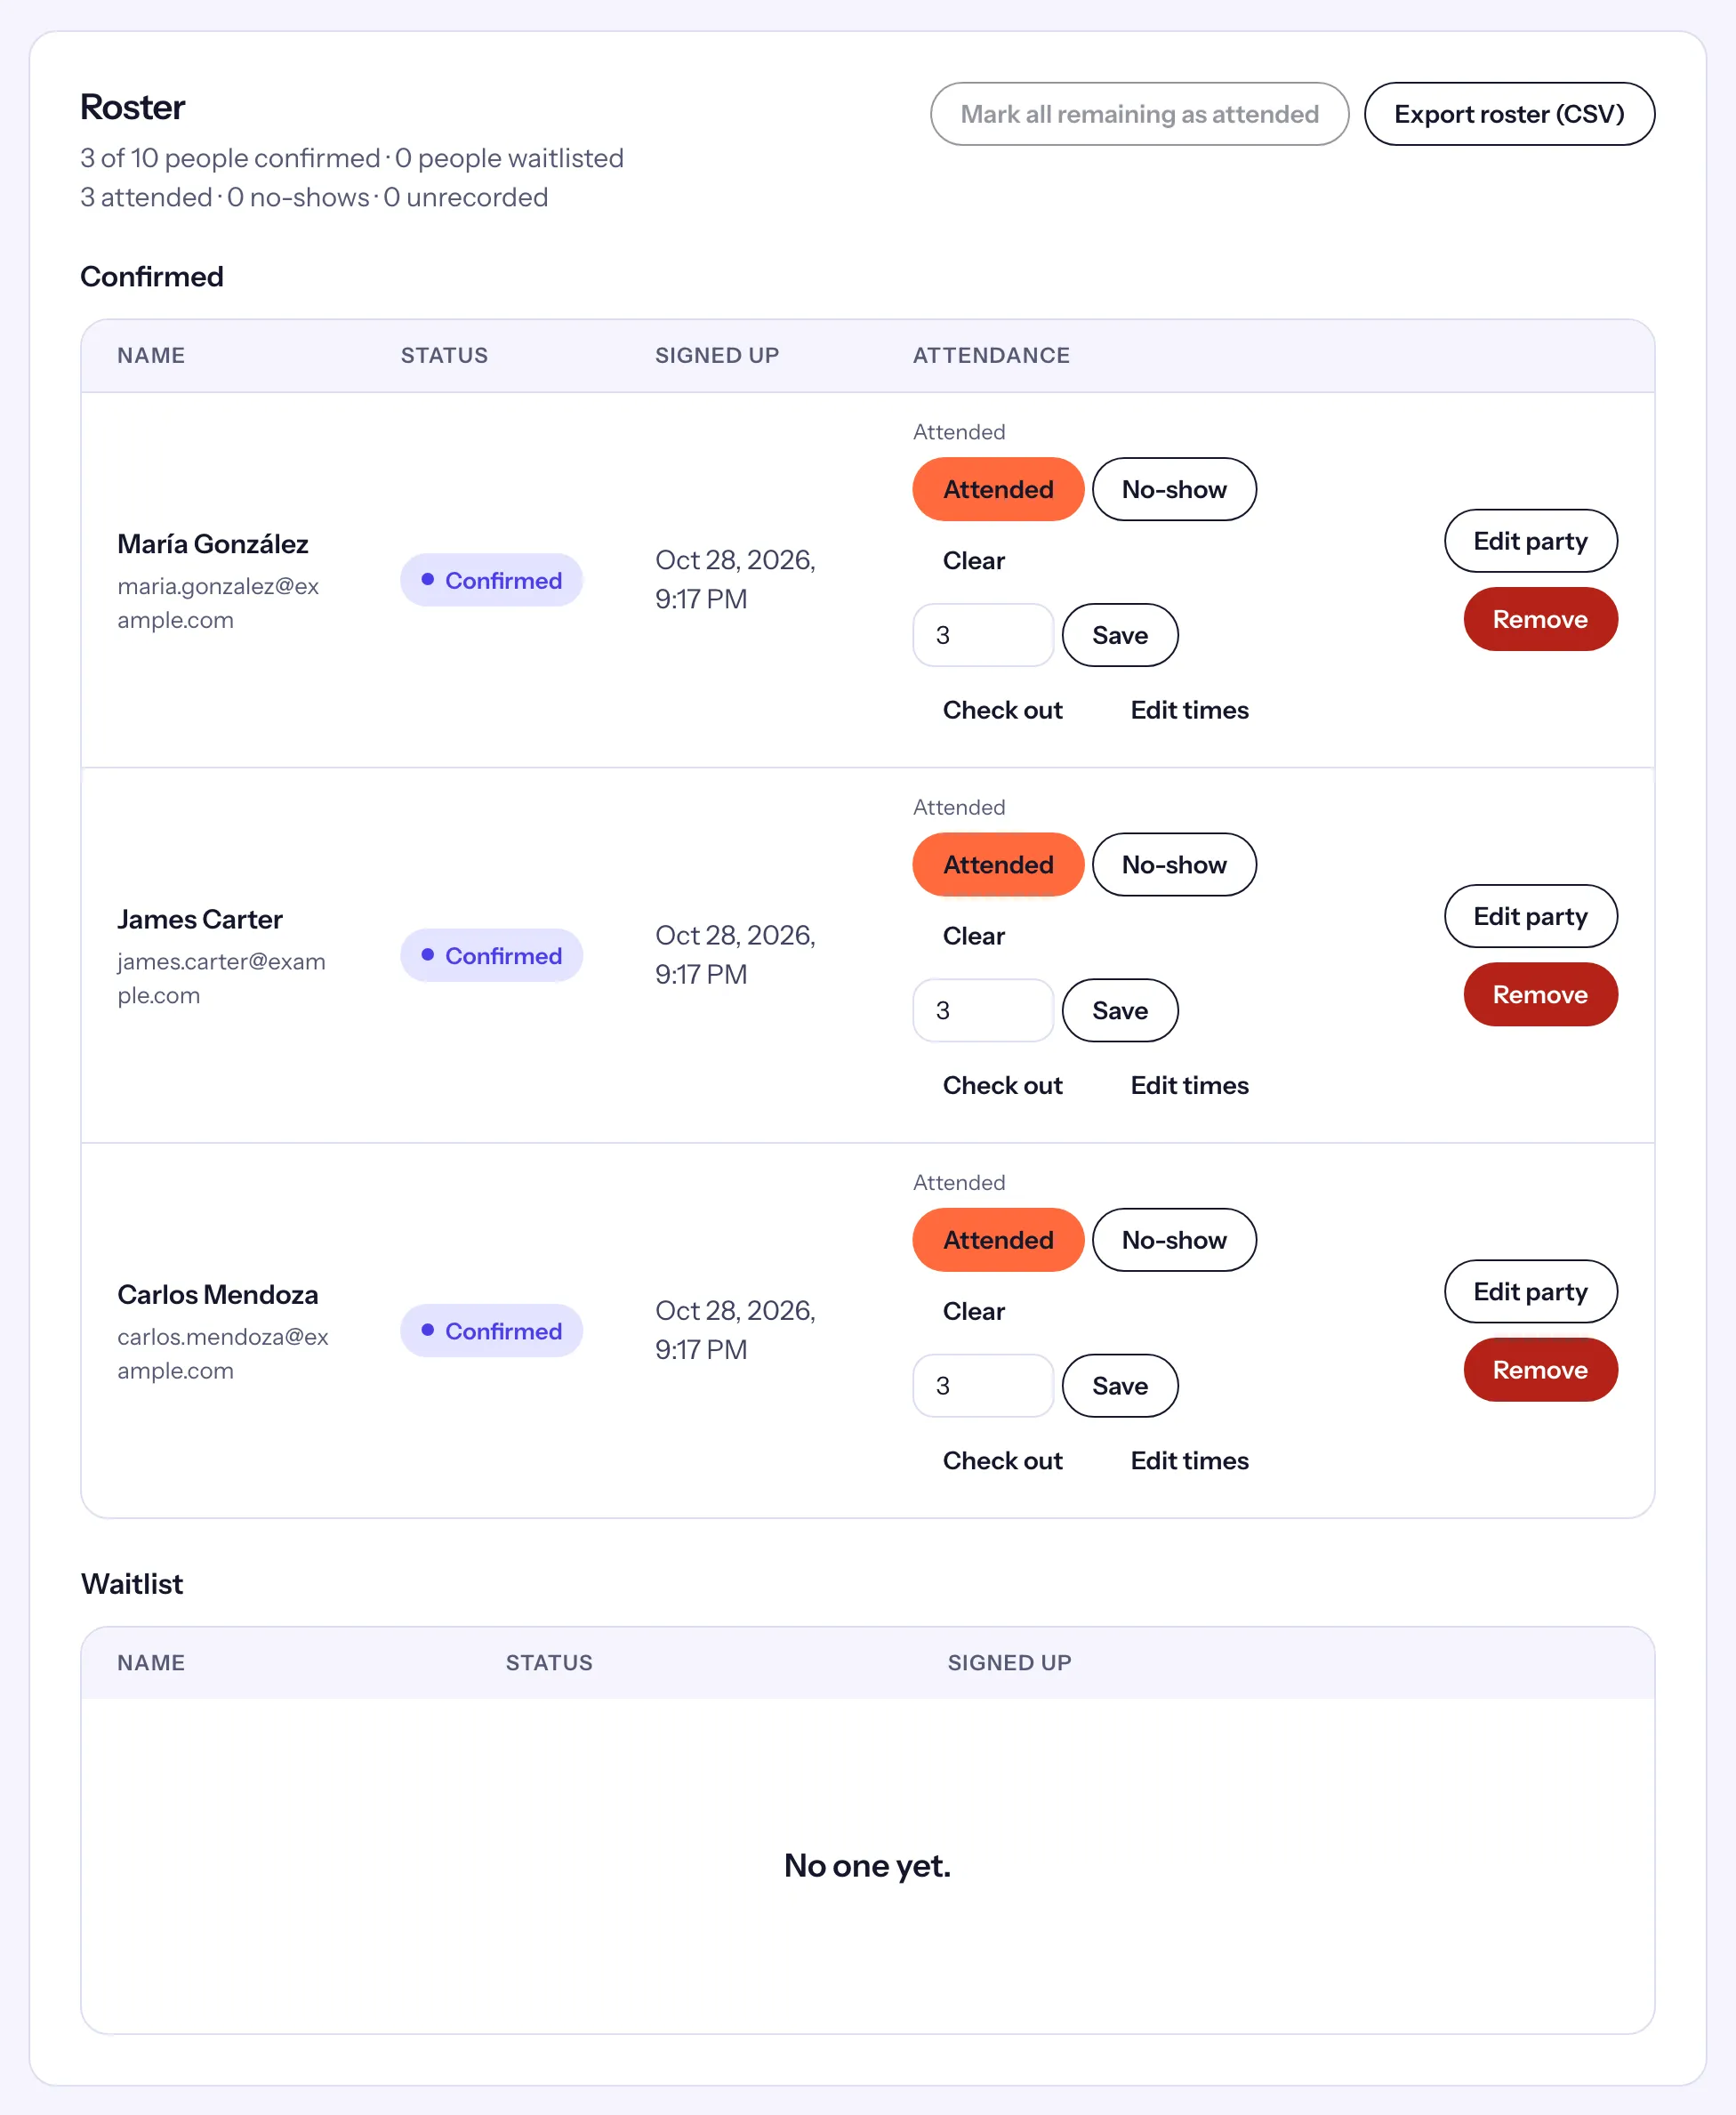Viewport: 1736px width, 2115px height.
Task: Focus James Carter's party size field
Action: [x=983, y=1010]
